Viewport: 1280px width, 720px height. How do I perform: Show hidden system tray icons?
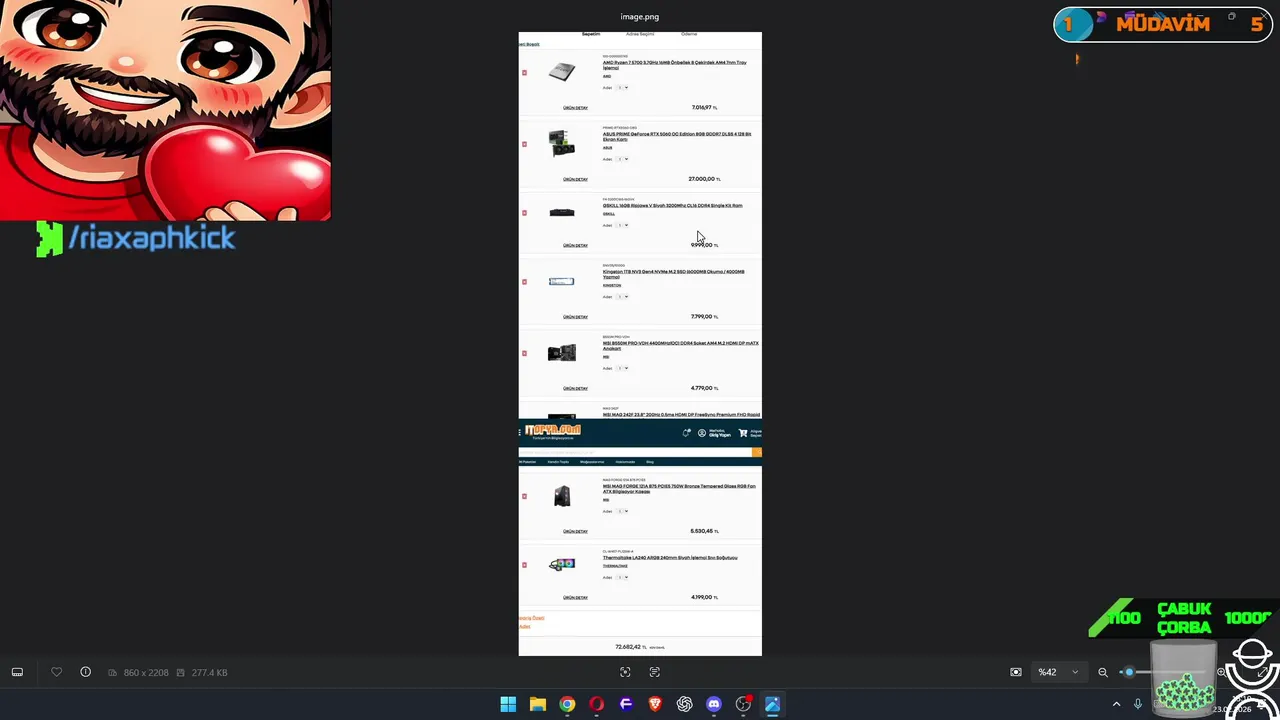click(x=1116, y=704)
